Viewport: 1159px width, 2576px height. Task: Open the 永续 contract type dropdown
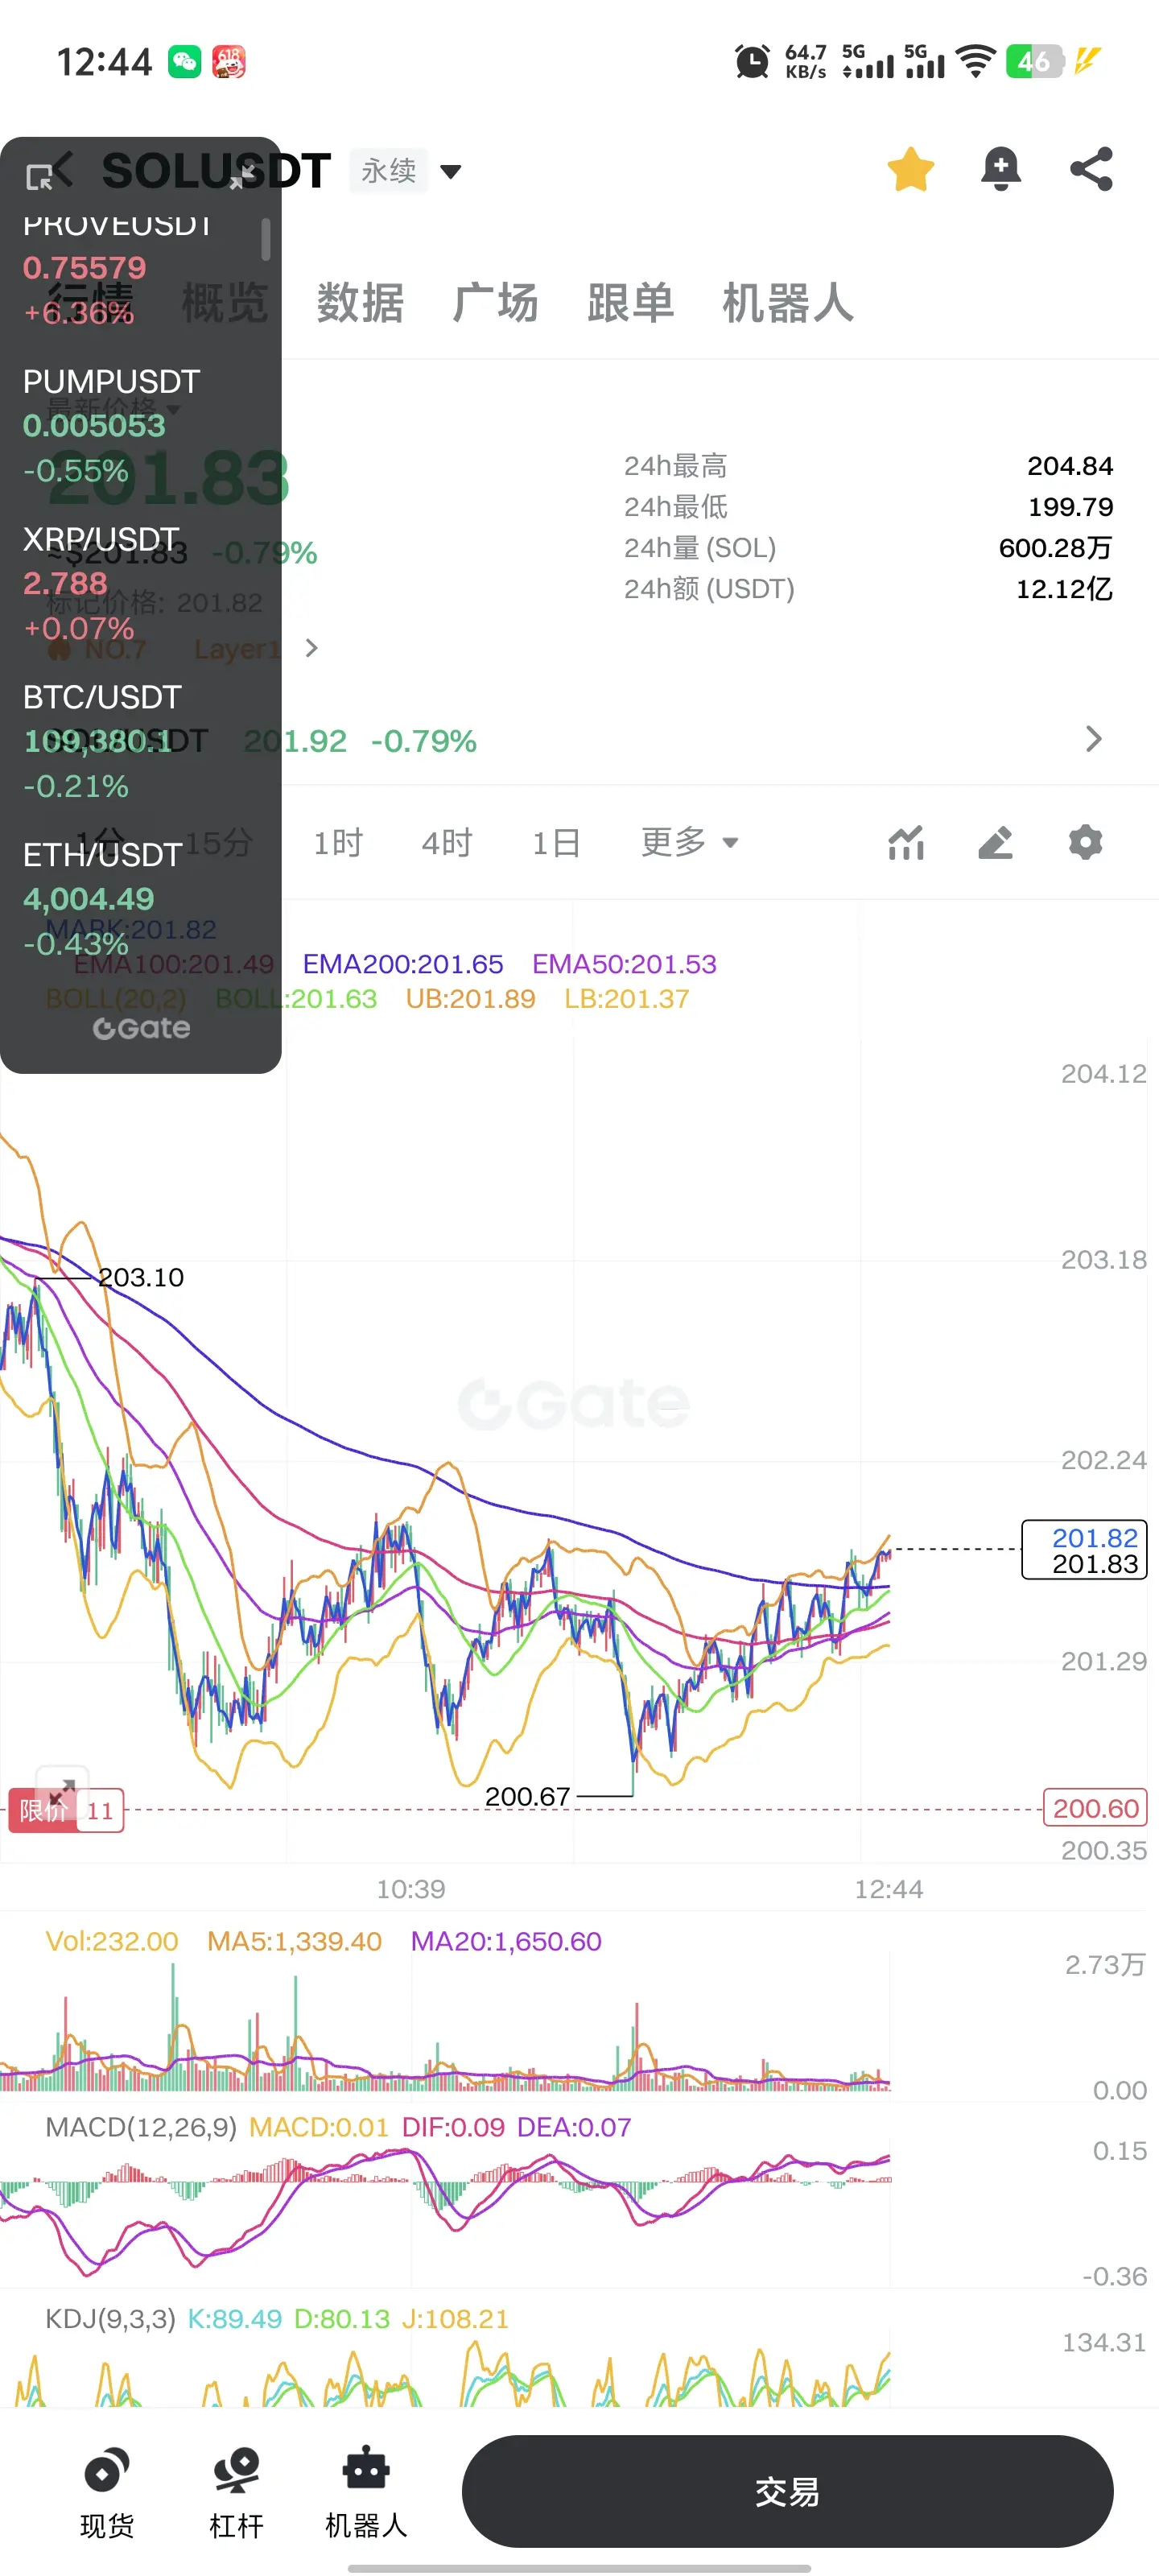[406, 171]
